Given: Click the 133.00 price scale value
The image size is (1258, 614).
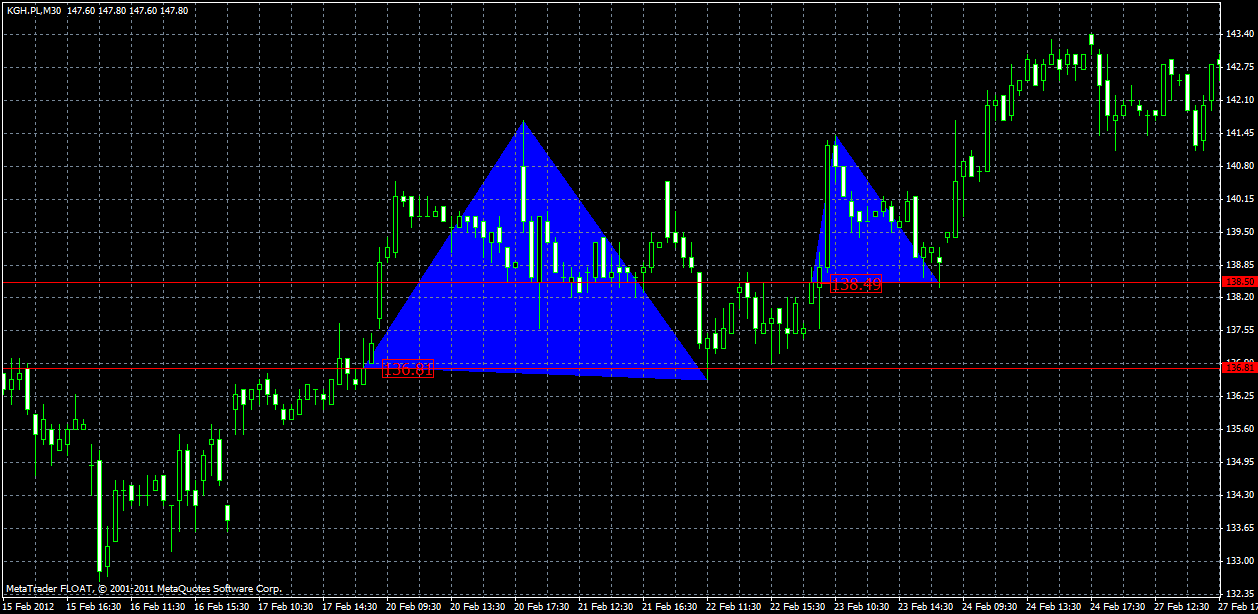Looking at the screenshot, I should 1240,561.
